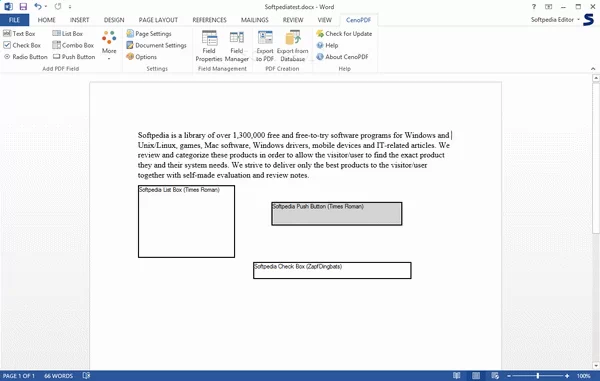Switch to the REFERENCES tab
Image resolution: width=600 pixels, height=381 pixels.
(x=209, y=20)
